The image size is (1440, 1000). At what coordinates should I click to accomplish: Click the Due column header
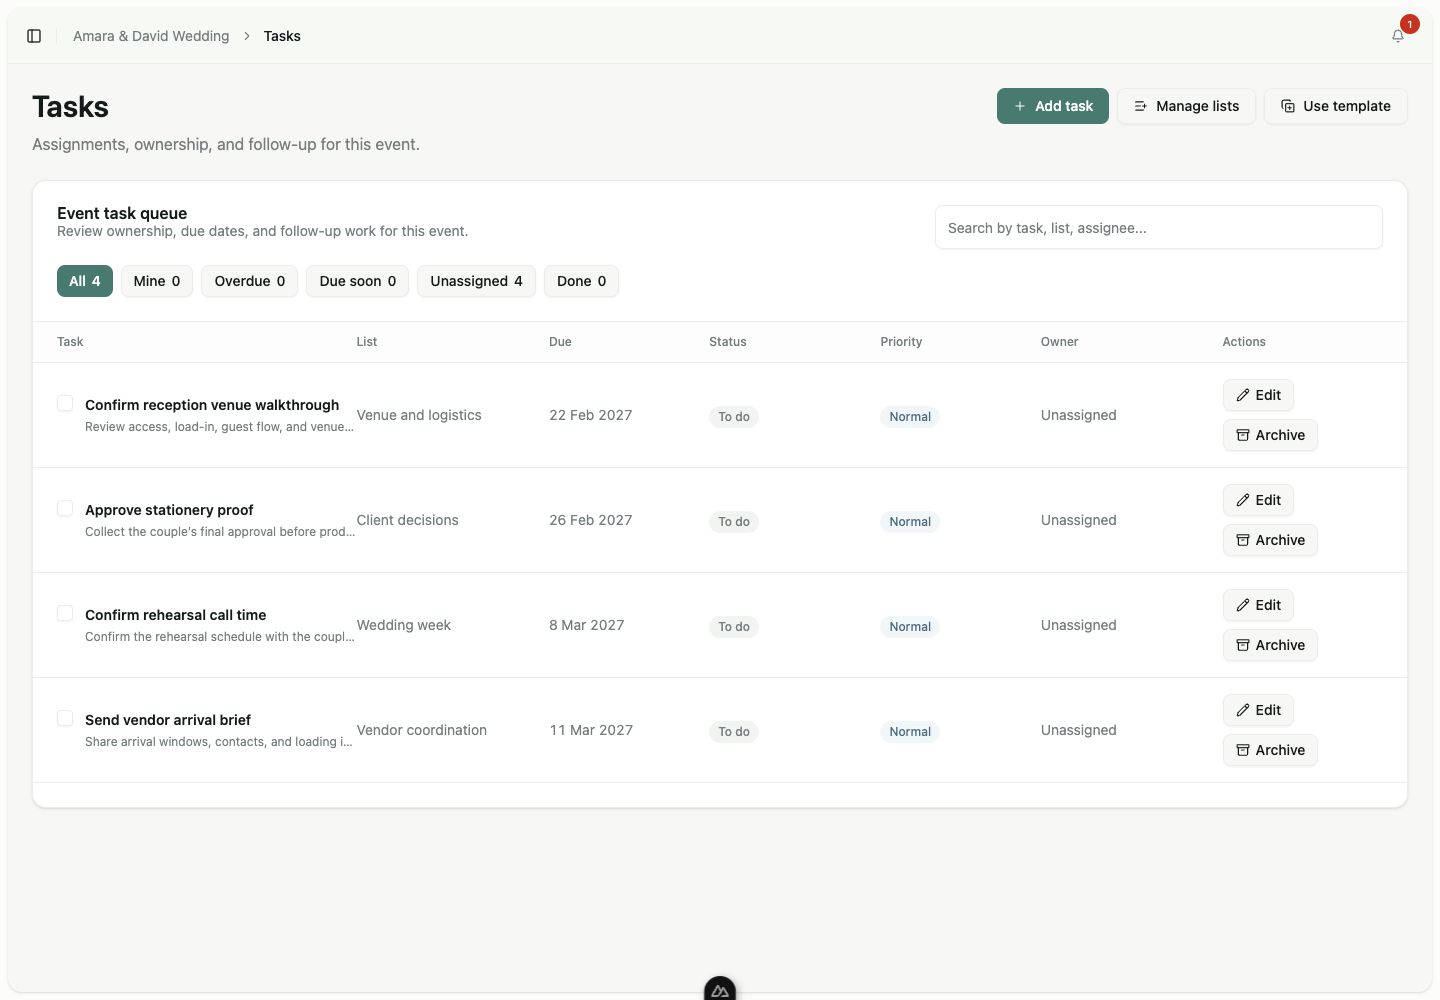tap(560, 342)
